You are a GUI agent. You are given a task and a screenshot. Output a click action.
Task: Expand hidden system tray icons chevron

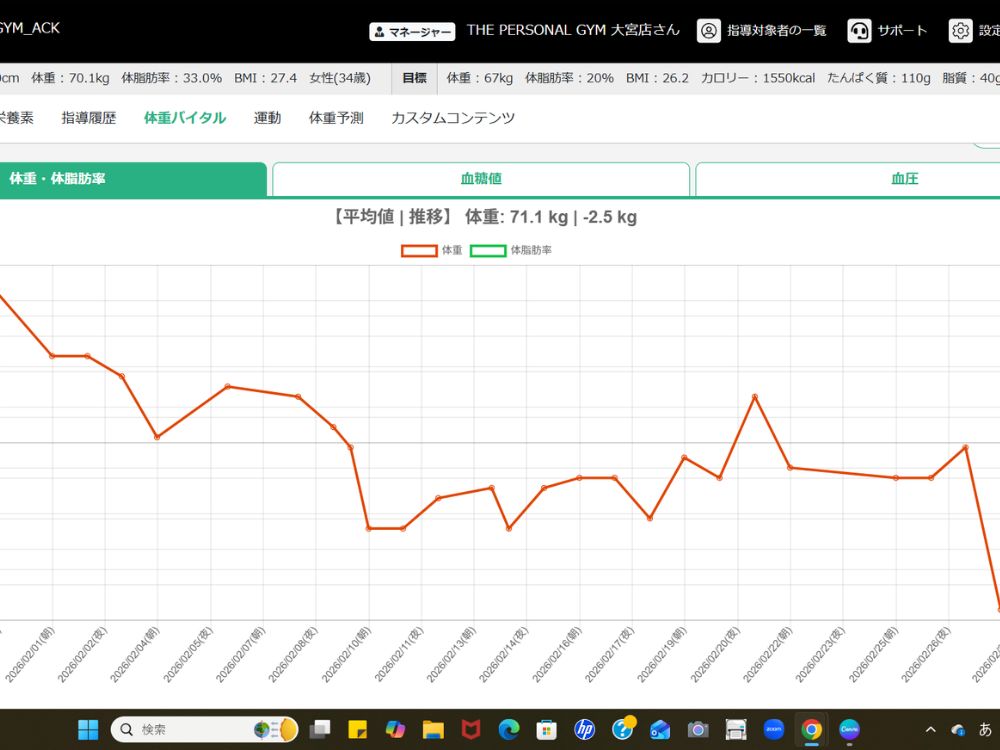(930, 729)
